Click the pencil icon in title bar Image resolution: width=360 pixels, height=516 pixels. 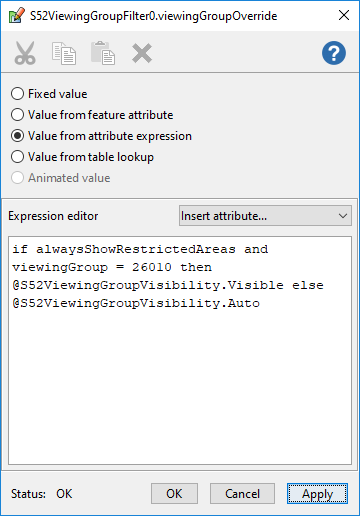click(17, 15)
